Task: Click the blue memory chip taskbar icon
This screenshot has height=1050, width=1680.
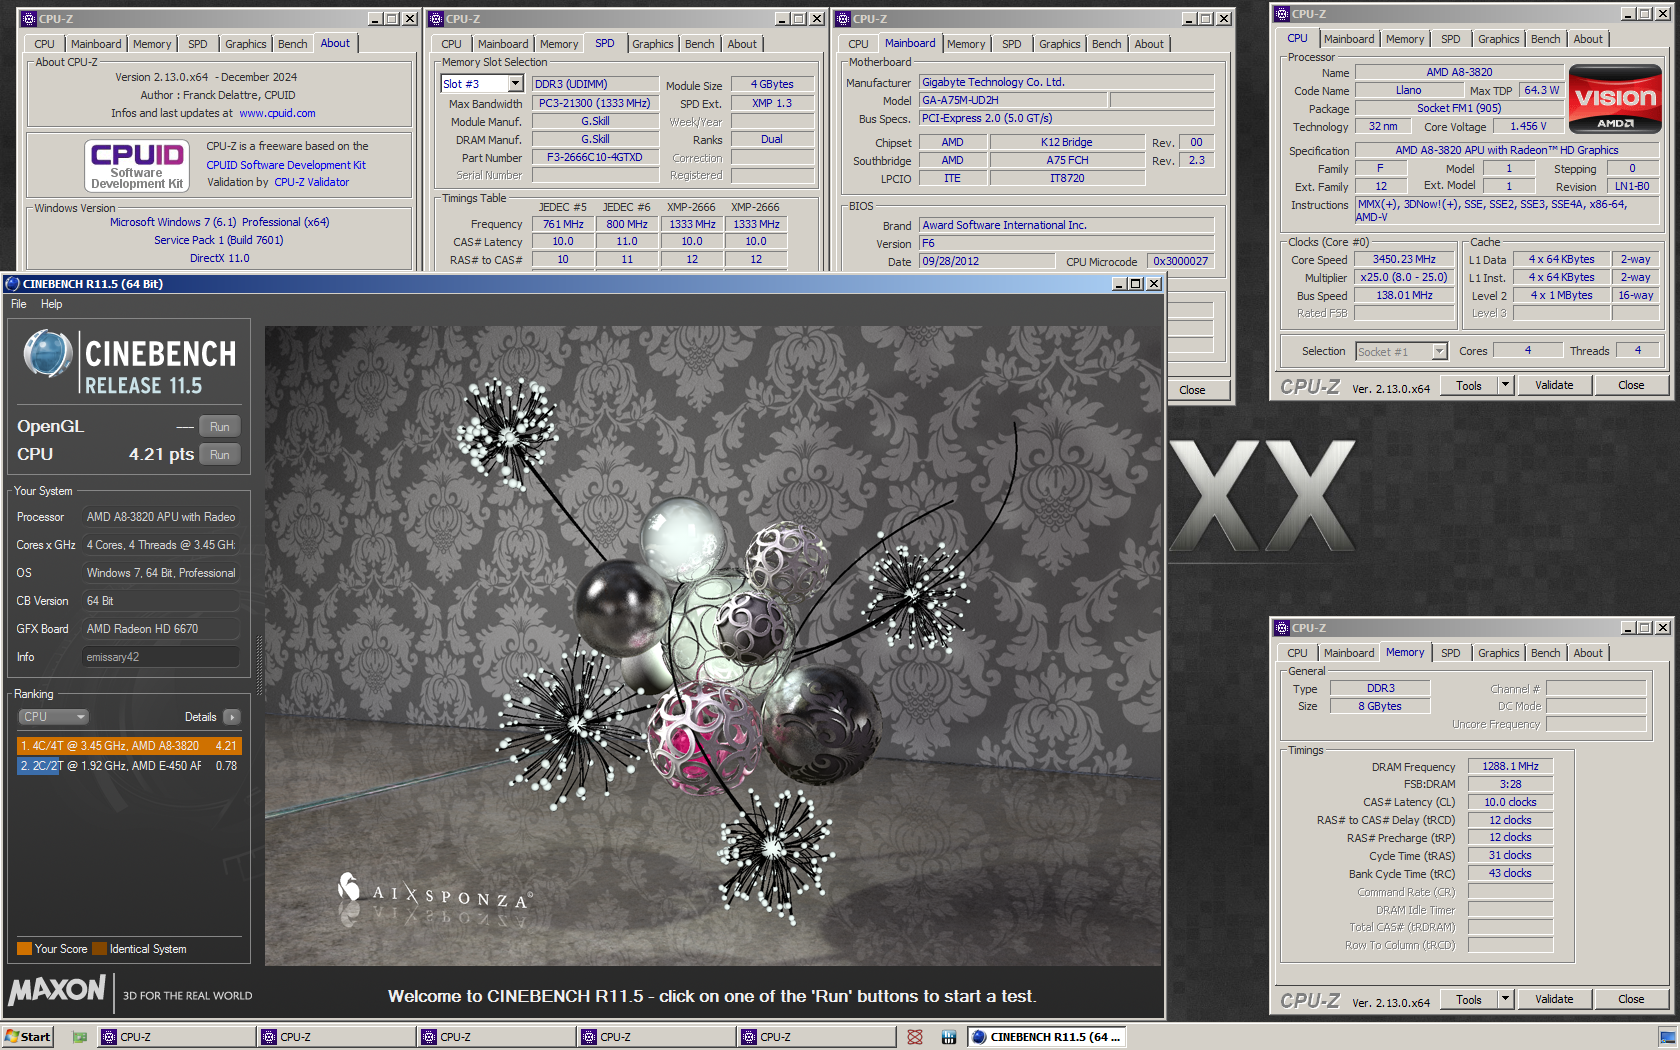Action: tap(948, 1037)
